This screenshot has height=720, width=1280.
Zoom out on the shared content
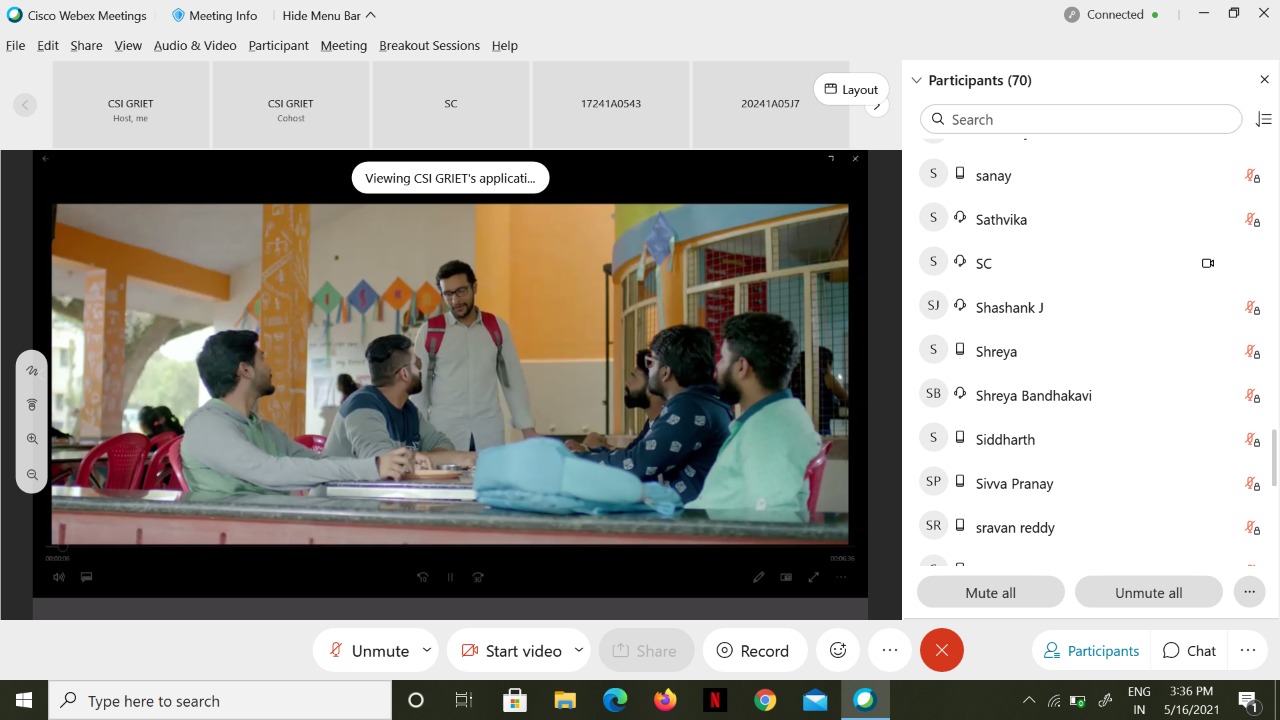point(32,475)
